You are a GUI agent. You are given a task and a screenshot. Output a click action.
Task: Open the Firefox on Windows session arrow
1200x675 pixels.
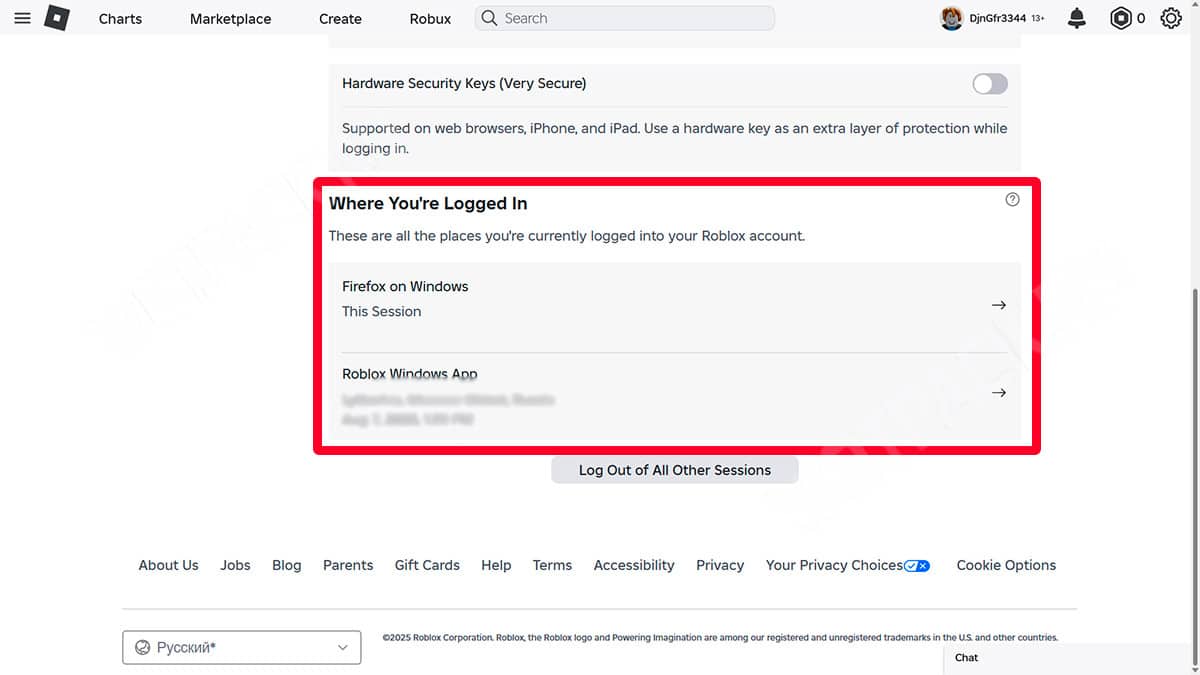[998, 305]
